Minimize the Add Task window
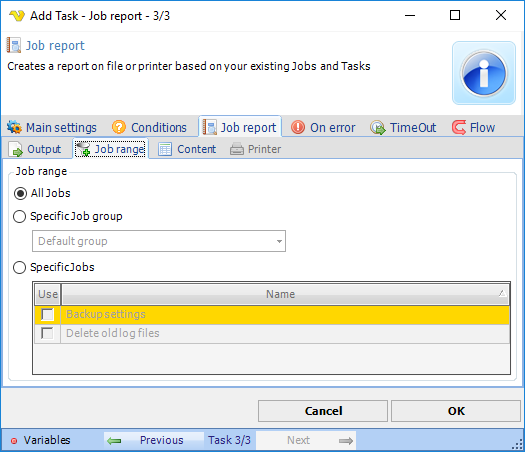 click(410, 15)
